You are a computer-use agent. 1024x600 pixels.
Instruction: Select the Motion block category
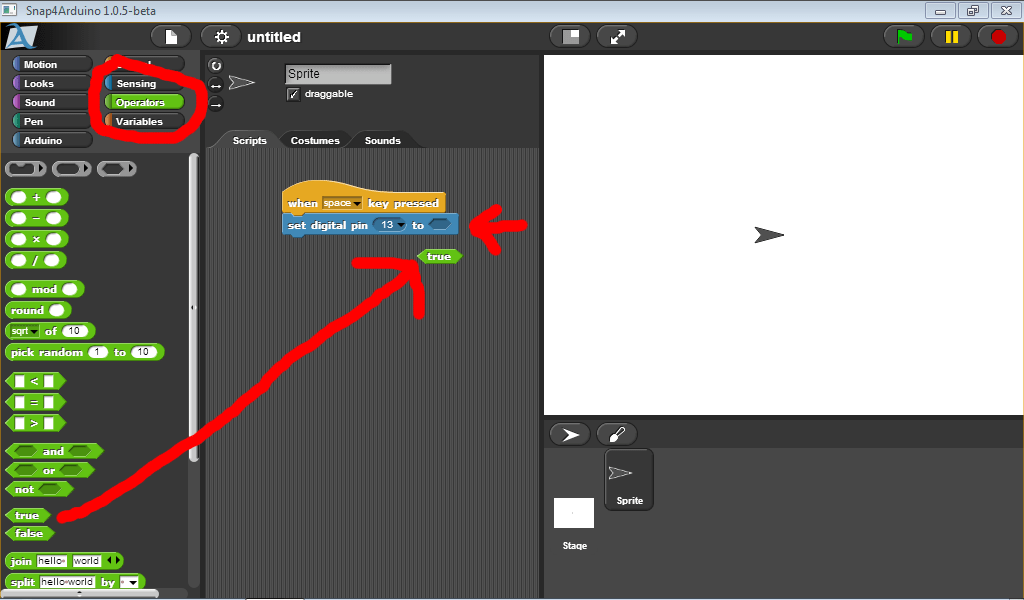click(52, 64)
